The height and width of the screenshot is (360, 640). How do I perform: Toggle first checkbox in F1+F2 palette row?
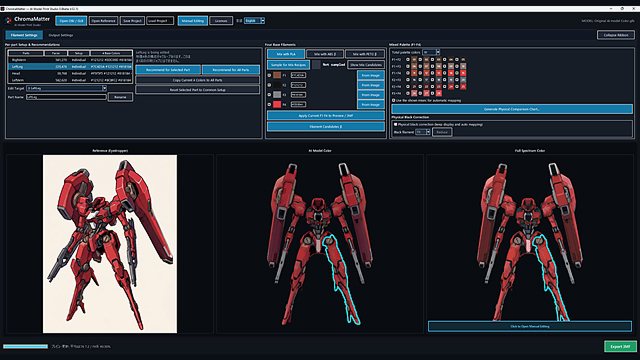[408, 60]
